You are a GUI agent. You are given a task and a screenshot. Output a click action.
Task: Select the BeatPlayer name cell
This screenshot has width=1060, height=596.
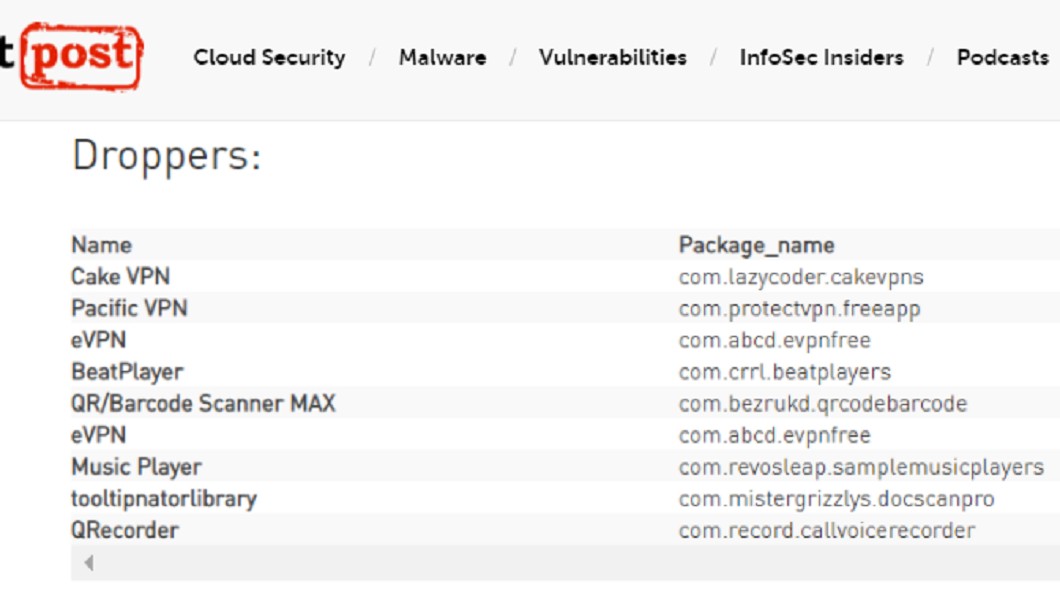(127, 372)
